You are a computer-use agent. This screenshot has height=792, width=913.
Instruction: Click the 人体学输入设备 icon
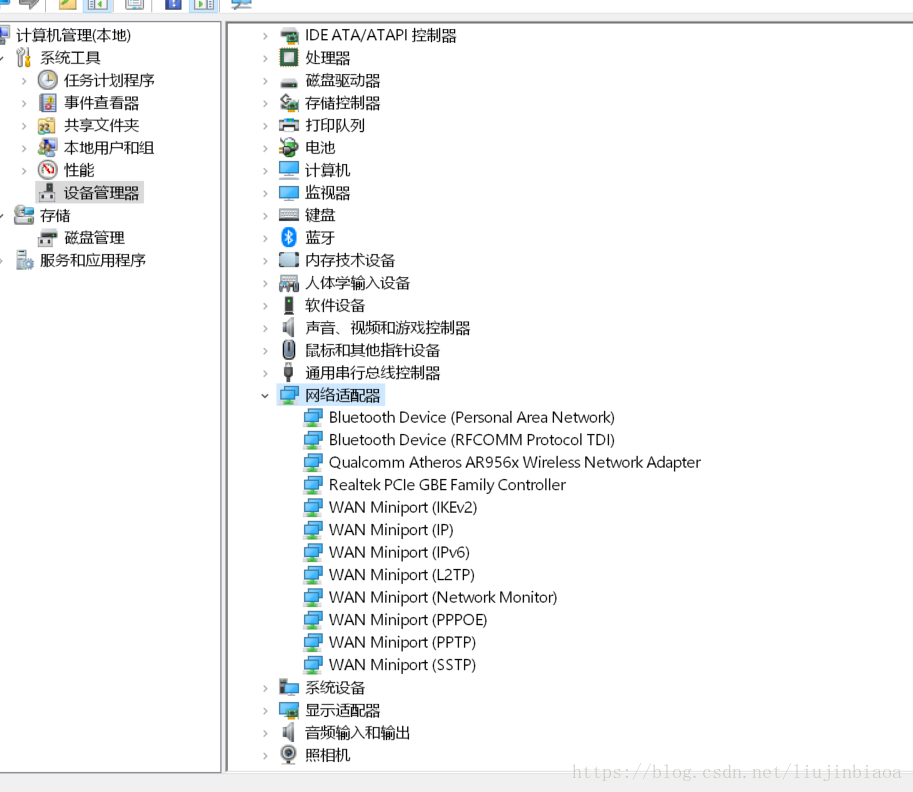tap(289, 283)
